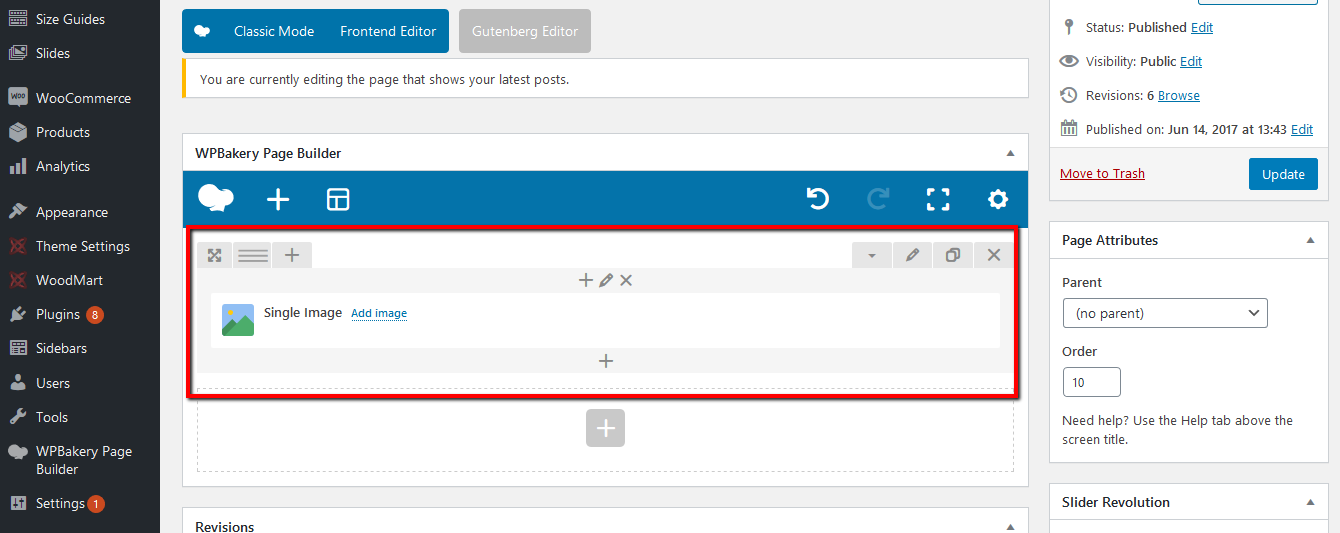This screenshot has width=1340, height=533.
Task: Toggle row collapse arrow
Action: (872, 255)
